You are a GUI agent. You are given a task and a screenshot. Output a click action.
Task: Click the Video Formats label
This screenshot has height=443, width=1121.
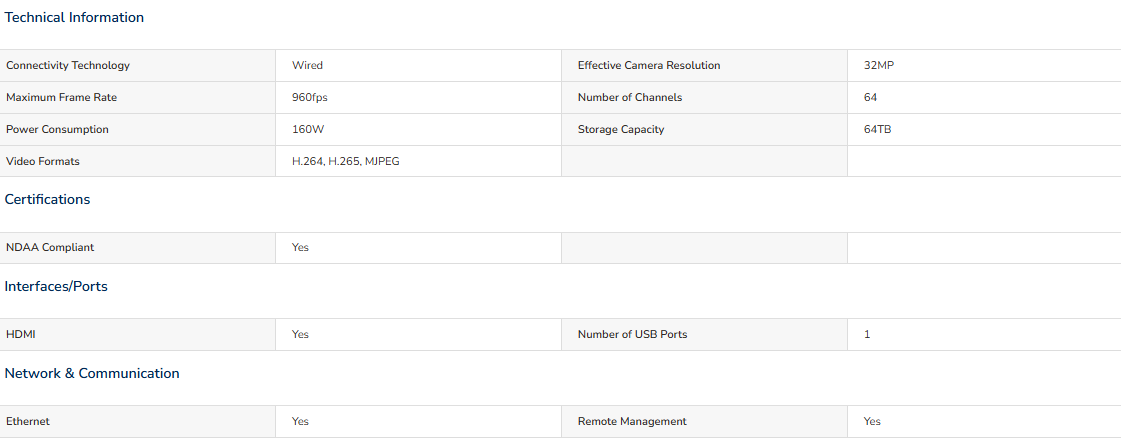(43, 162)
